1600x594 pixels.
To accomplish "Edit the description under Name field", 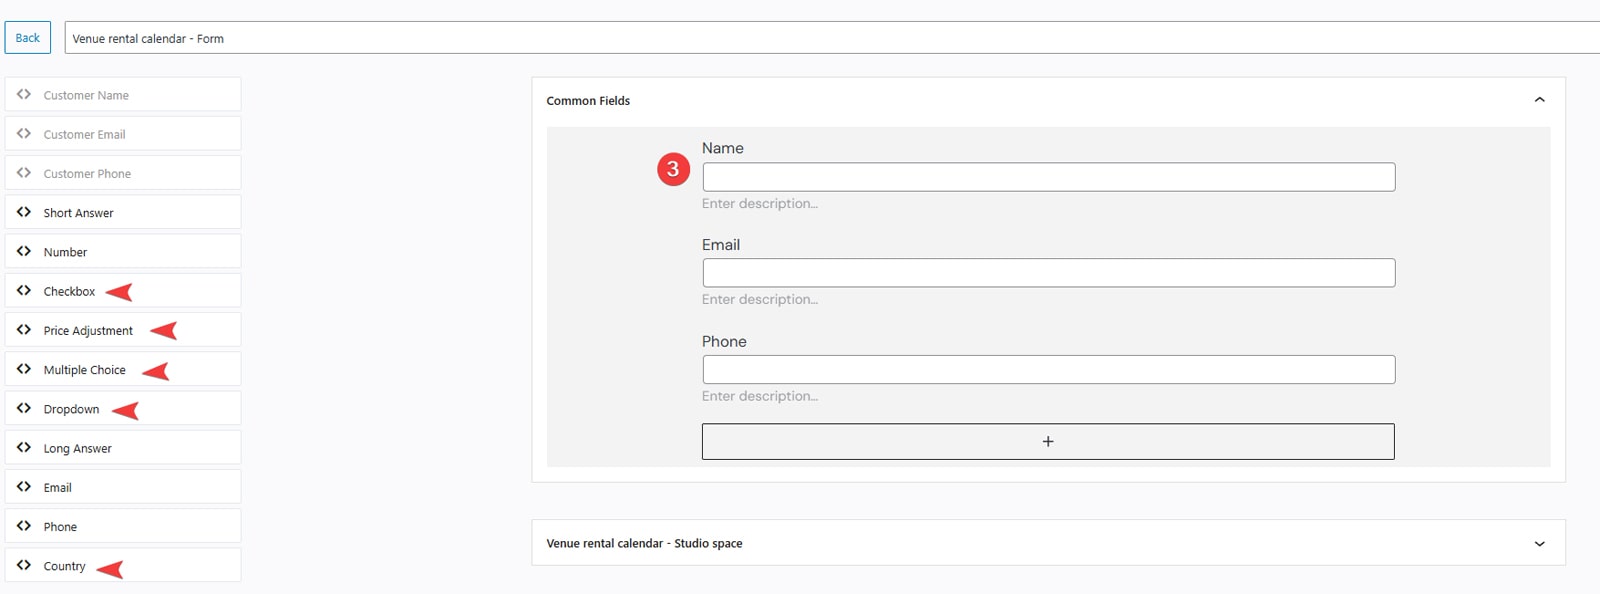I will [x=760, y=204].
